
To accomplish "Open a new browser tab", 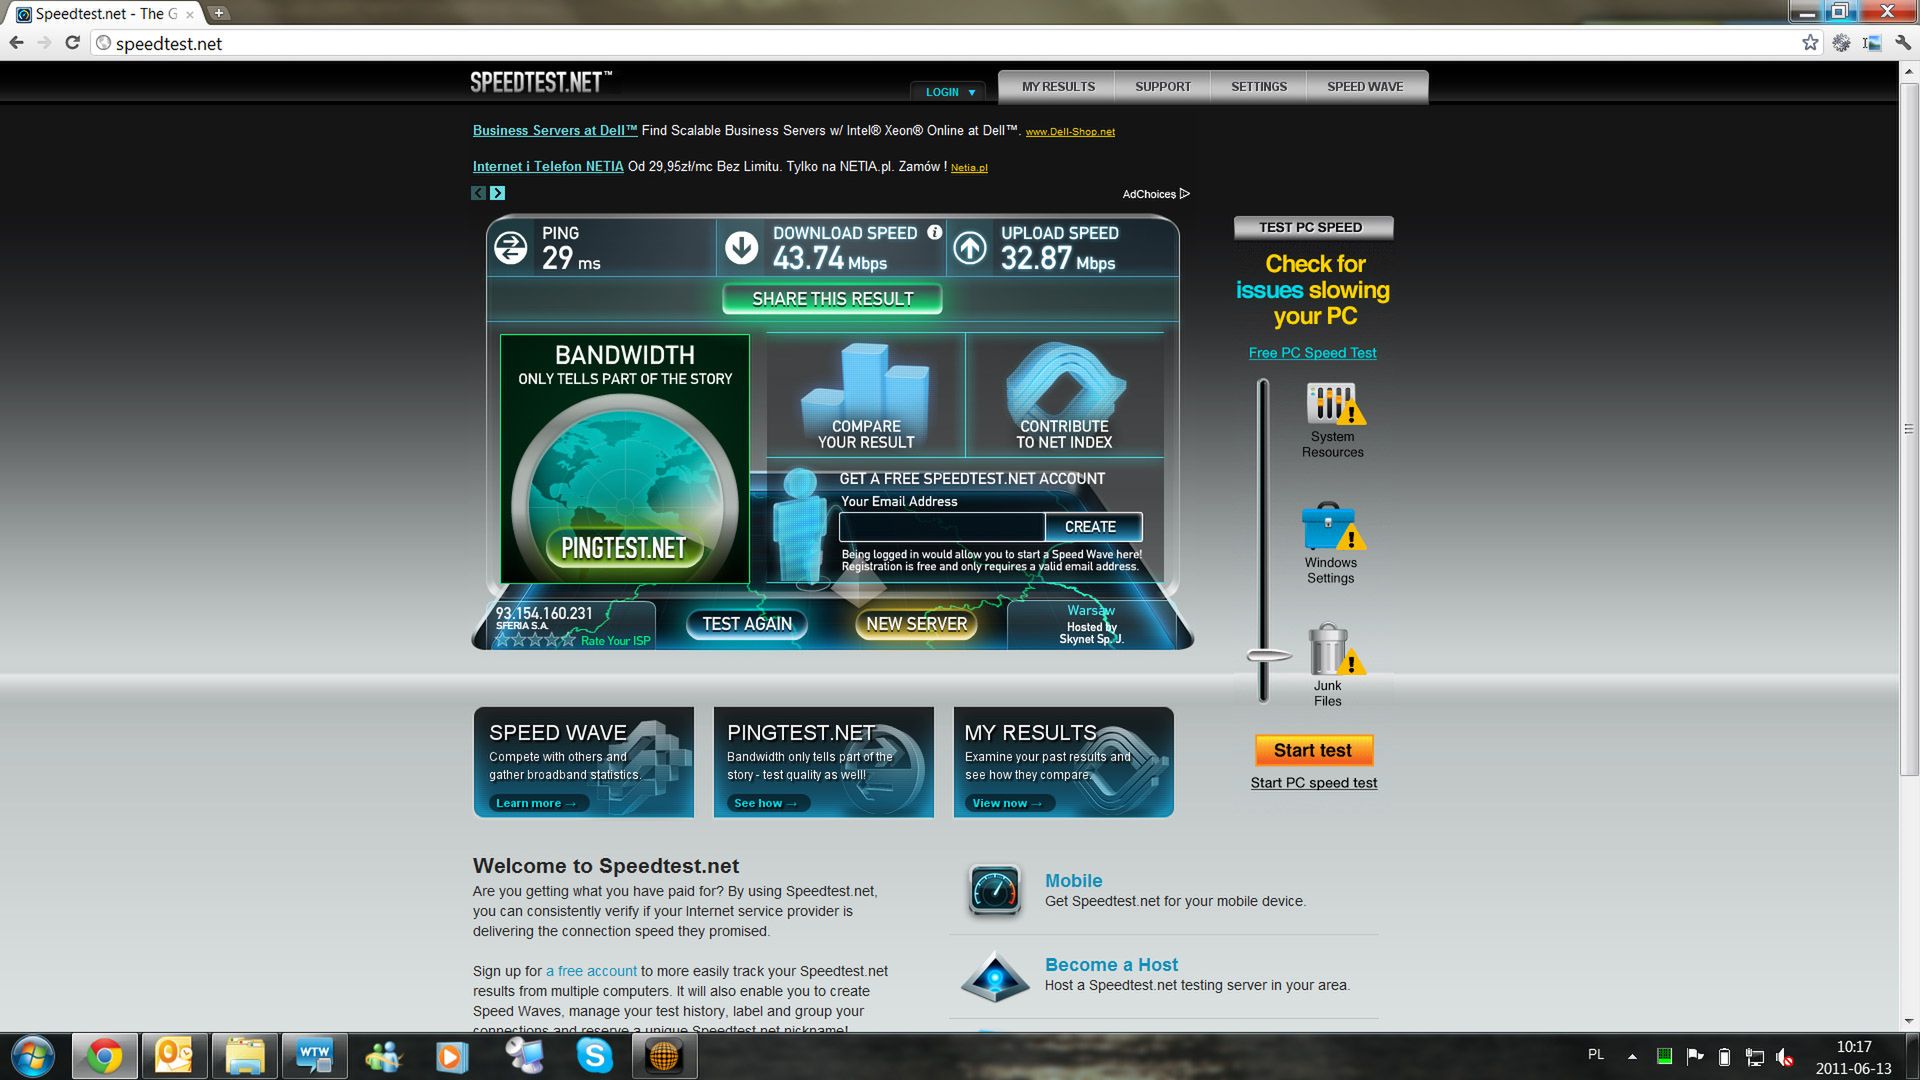I will [x=218, y=13].
